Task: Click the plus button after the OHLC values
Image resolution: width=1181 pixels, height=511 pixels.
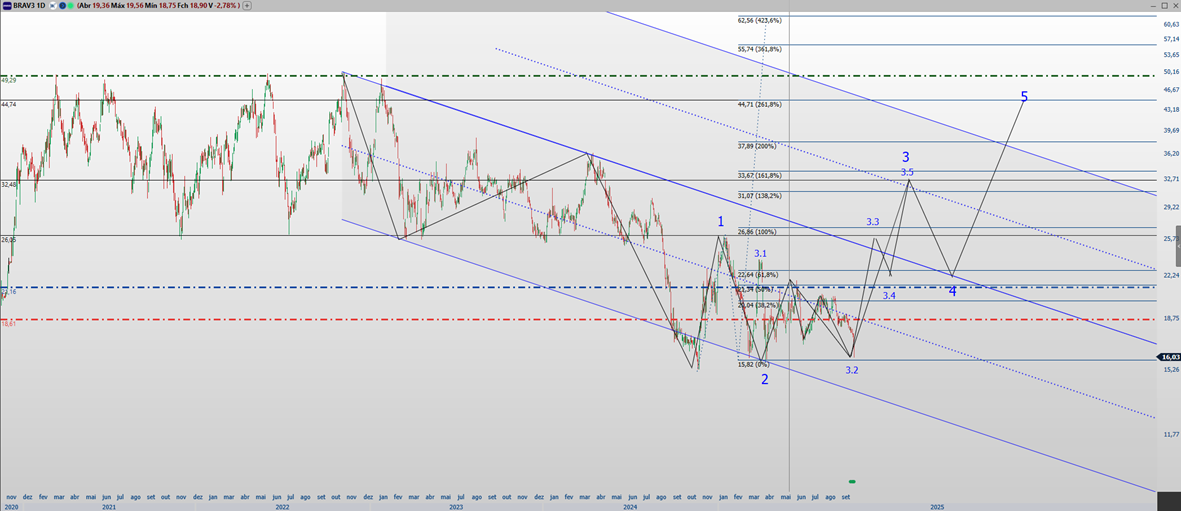Action: tap(247, 5)
